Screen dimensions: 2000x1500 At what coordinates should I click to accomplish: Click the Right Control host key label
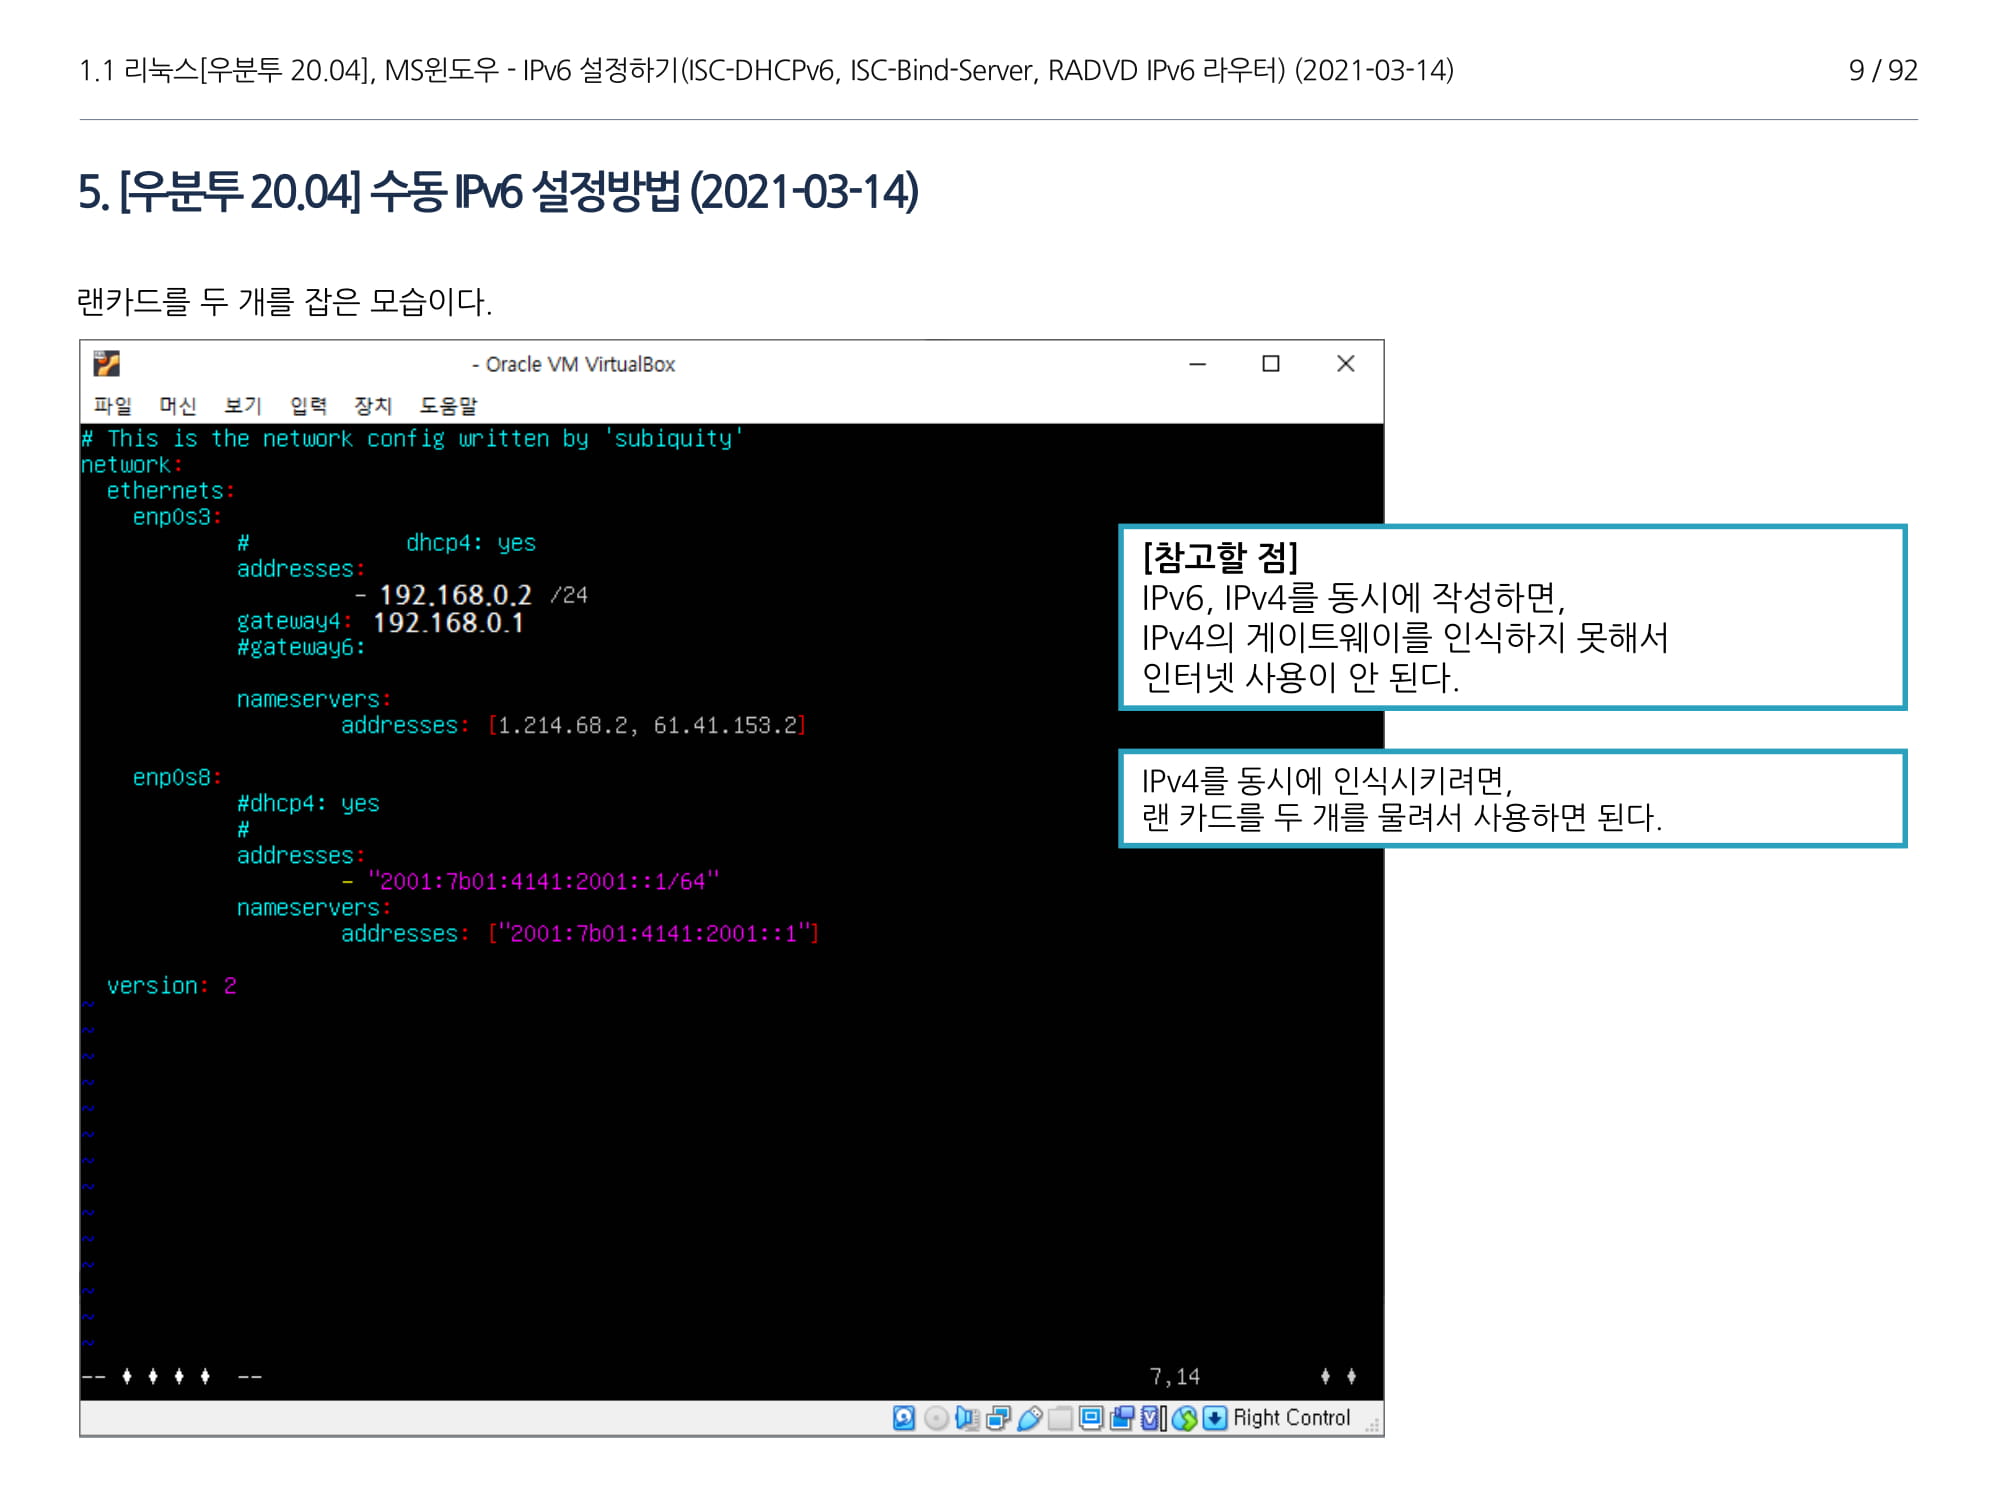point(1291,1418)
